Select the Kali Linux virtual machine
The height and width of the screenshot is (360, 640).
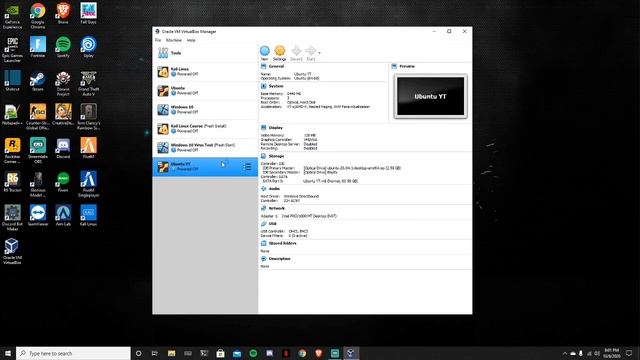click(205, 72)
